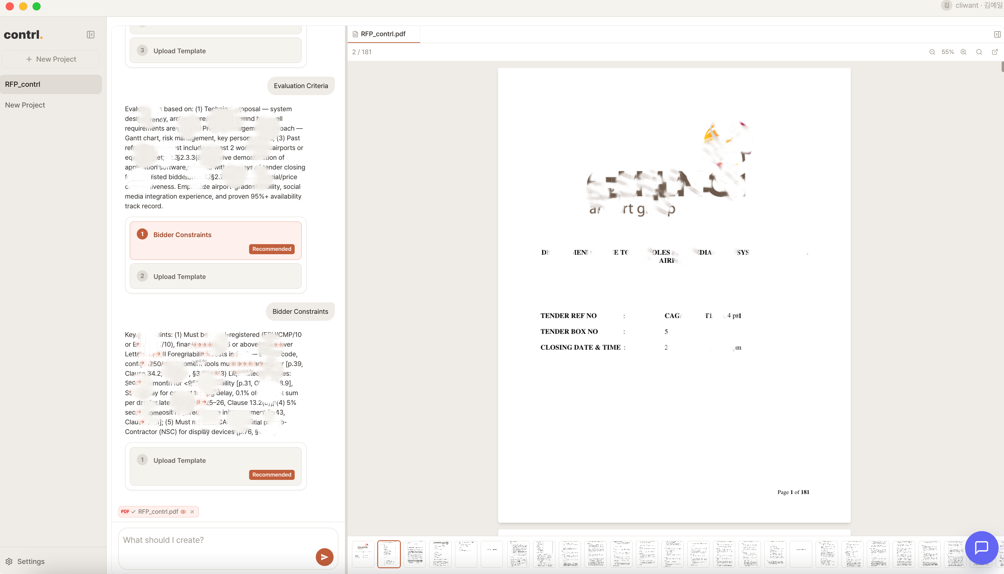Choose the Bidder Constraints recommended option
Image resolution: width=1004 pixels, height=574 pixels.
216,240
